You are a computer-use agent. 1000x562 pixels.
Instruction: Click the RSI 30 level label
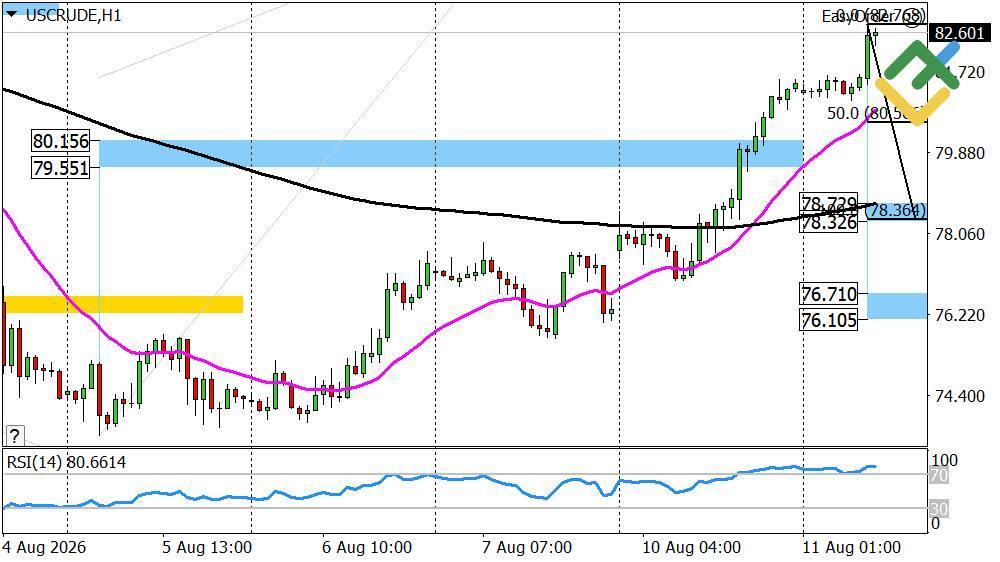coord(939,509)
